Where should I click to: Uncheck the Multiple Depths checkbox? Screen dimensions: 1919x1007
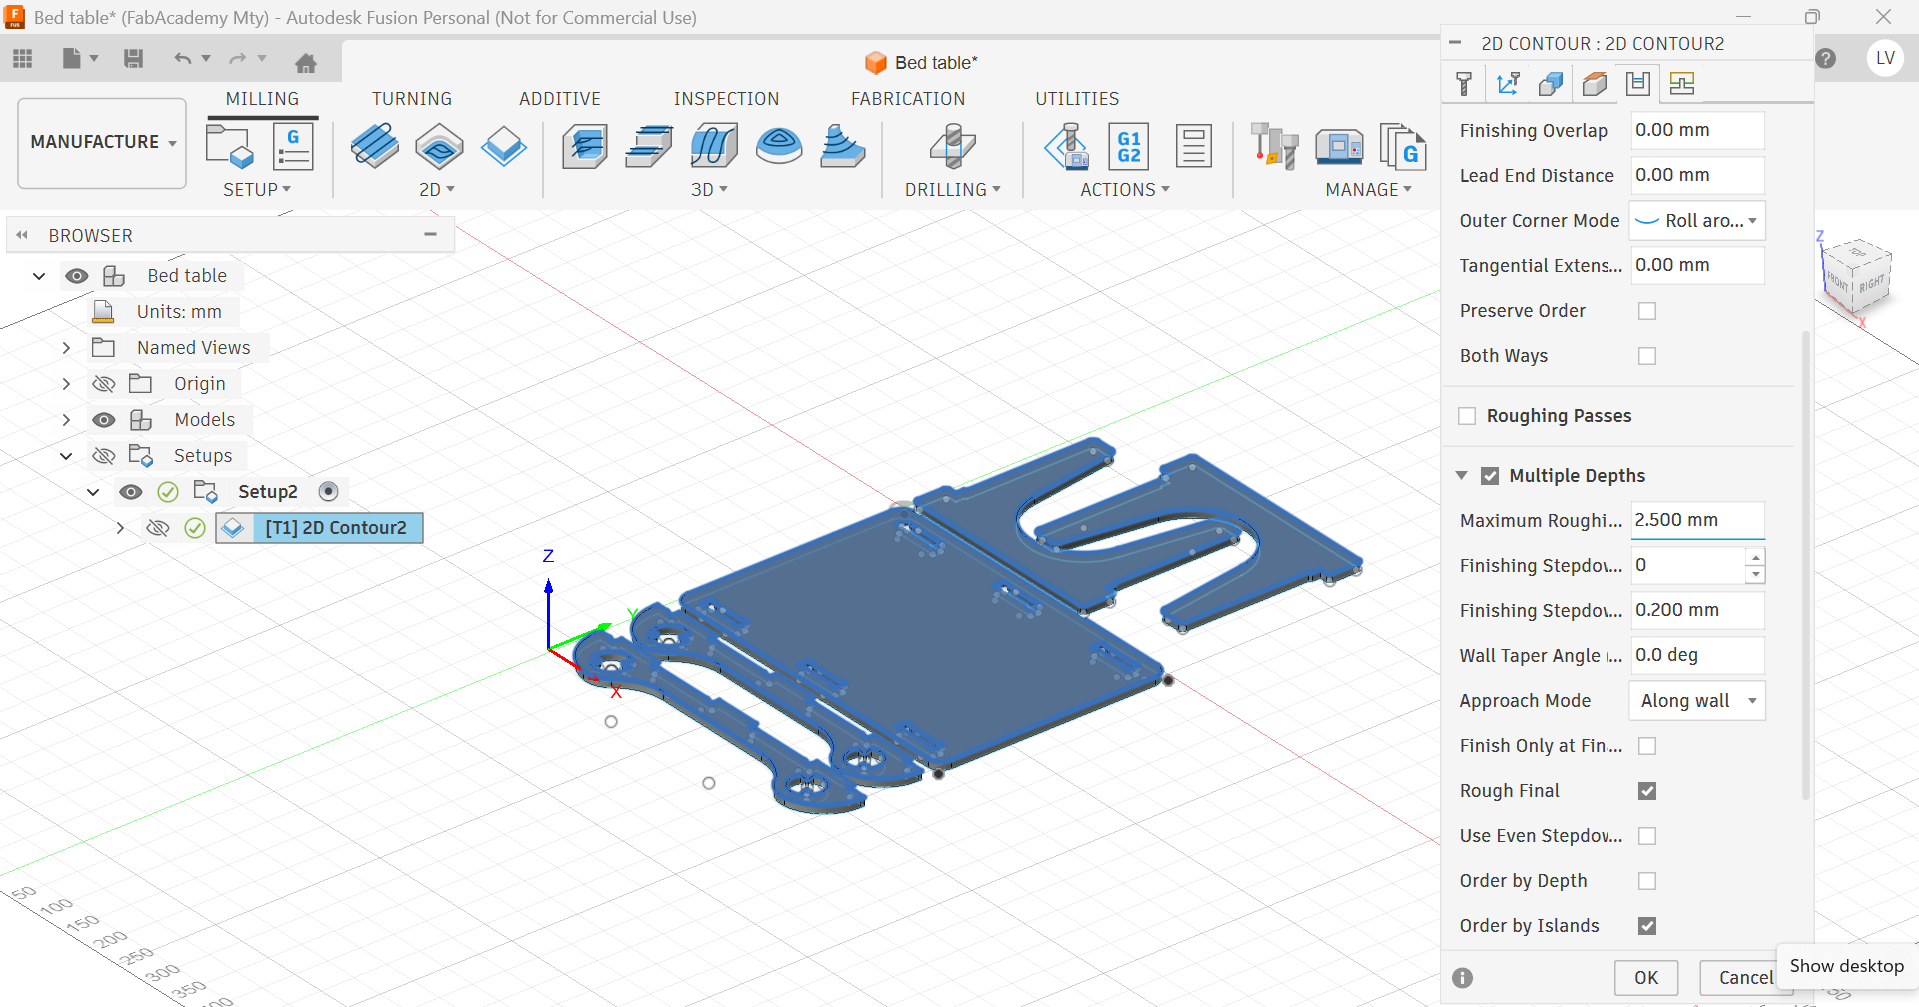point(1490,476)
